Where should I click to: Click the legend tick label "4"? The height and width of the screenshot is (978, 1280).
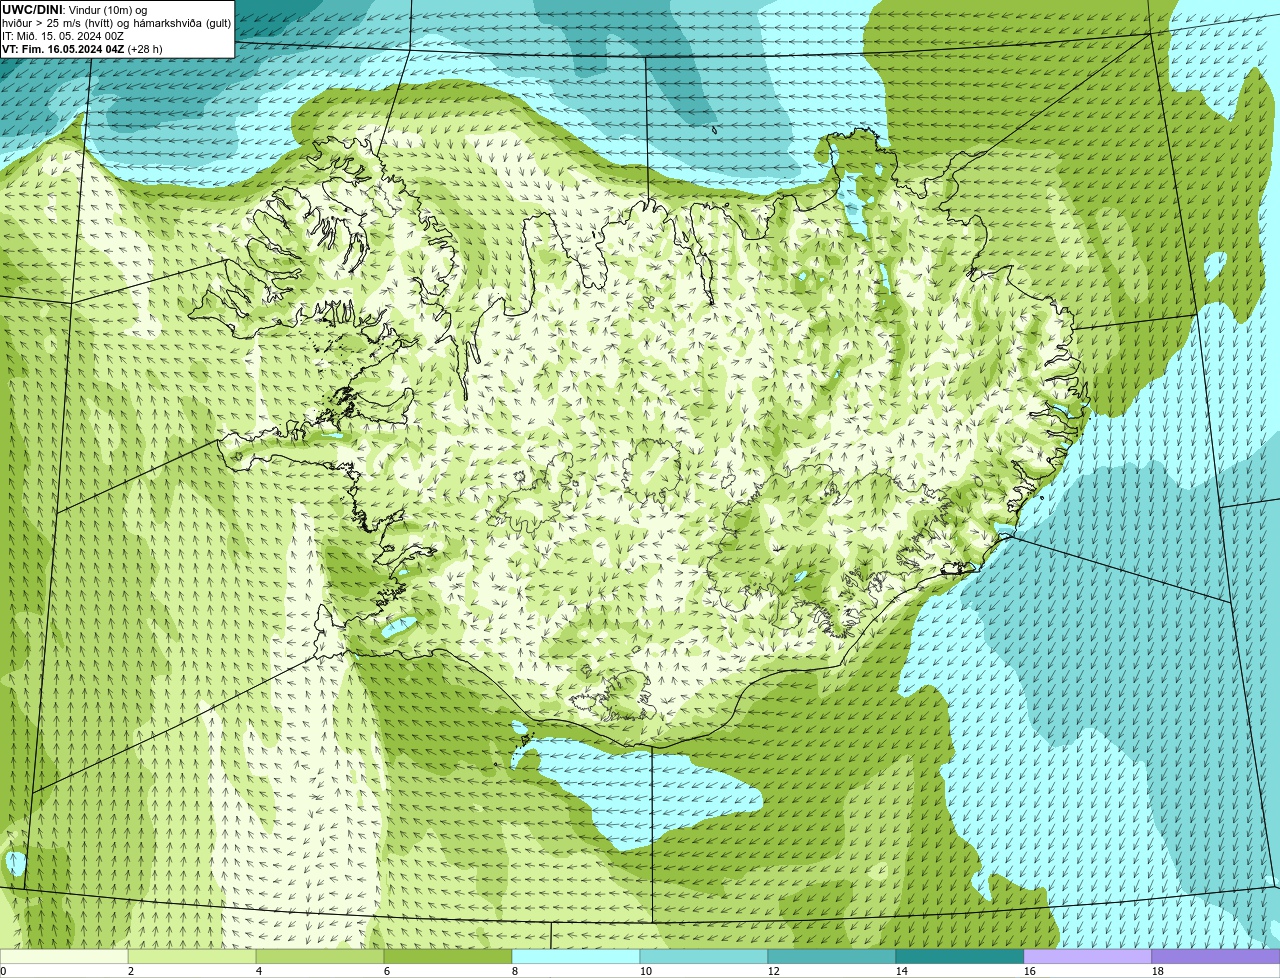pos(259,971)
